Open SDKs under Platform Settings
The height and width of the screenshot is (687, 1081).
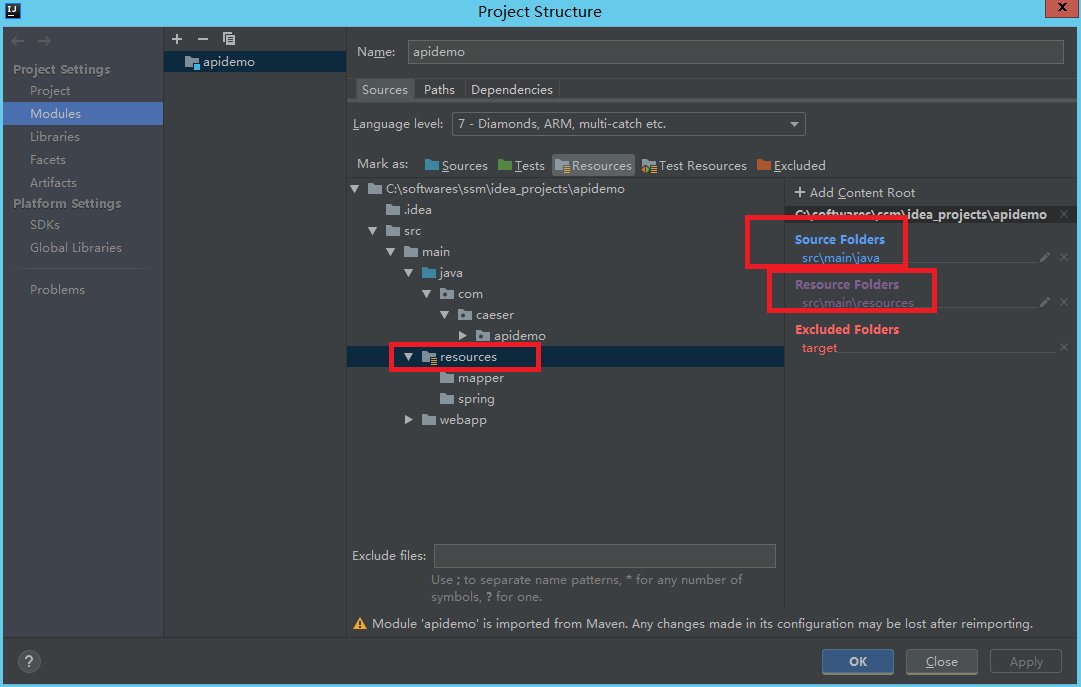pos(45,225)
